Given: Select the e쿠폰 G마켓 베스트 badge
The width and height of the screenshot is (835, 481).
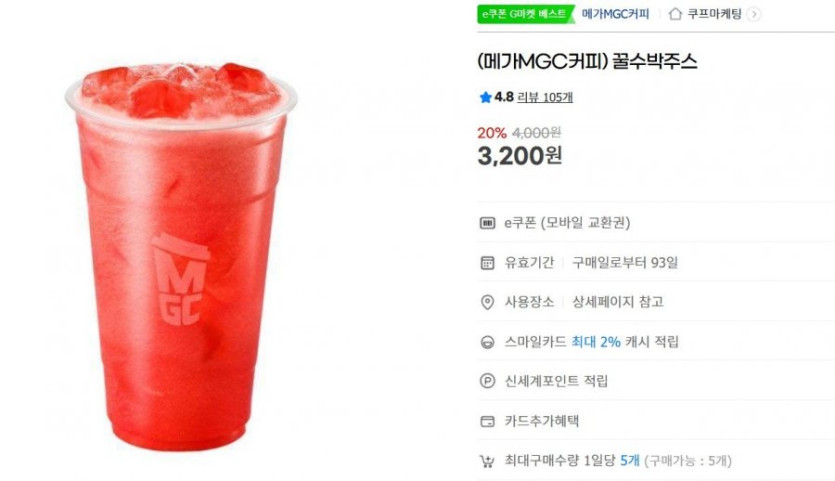Looking at the screenshot, I should (525, 14).
